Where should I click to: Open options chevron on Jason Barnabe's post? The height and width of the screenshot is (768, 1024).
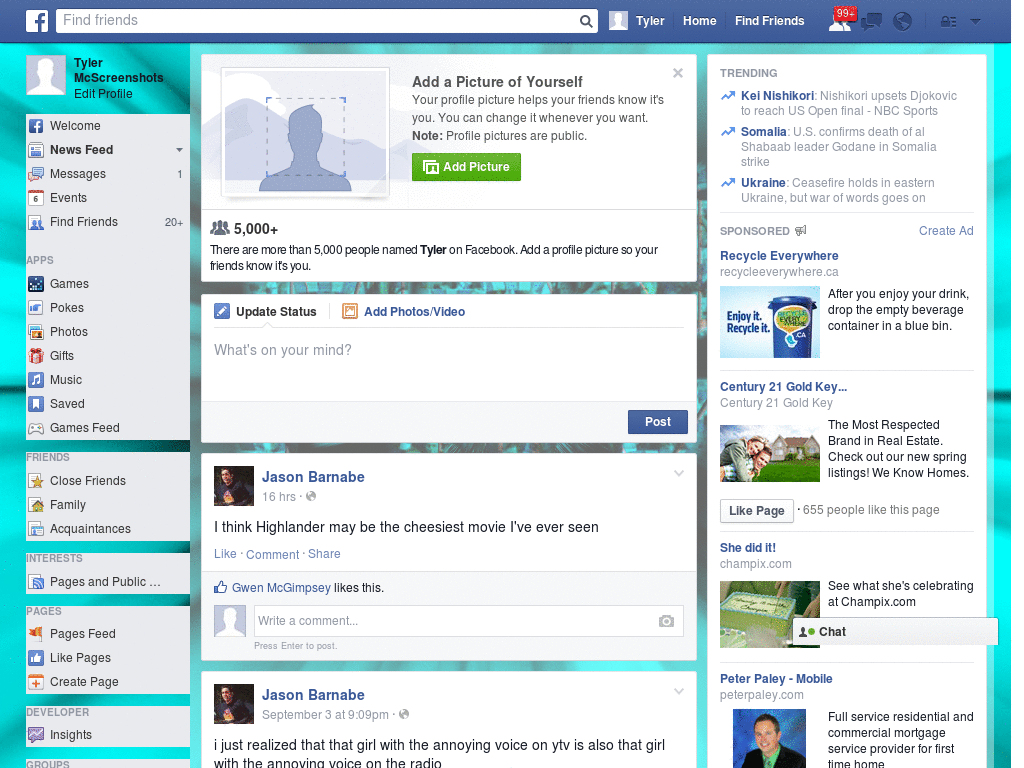pyautogui.click(x=679, y=472)
